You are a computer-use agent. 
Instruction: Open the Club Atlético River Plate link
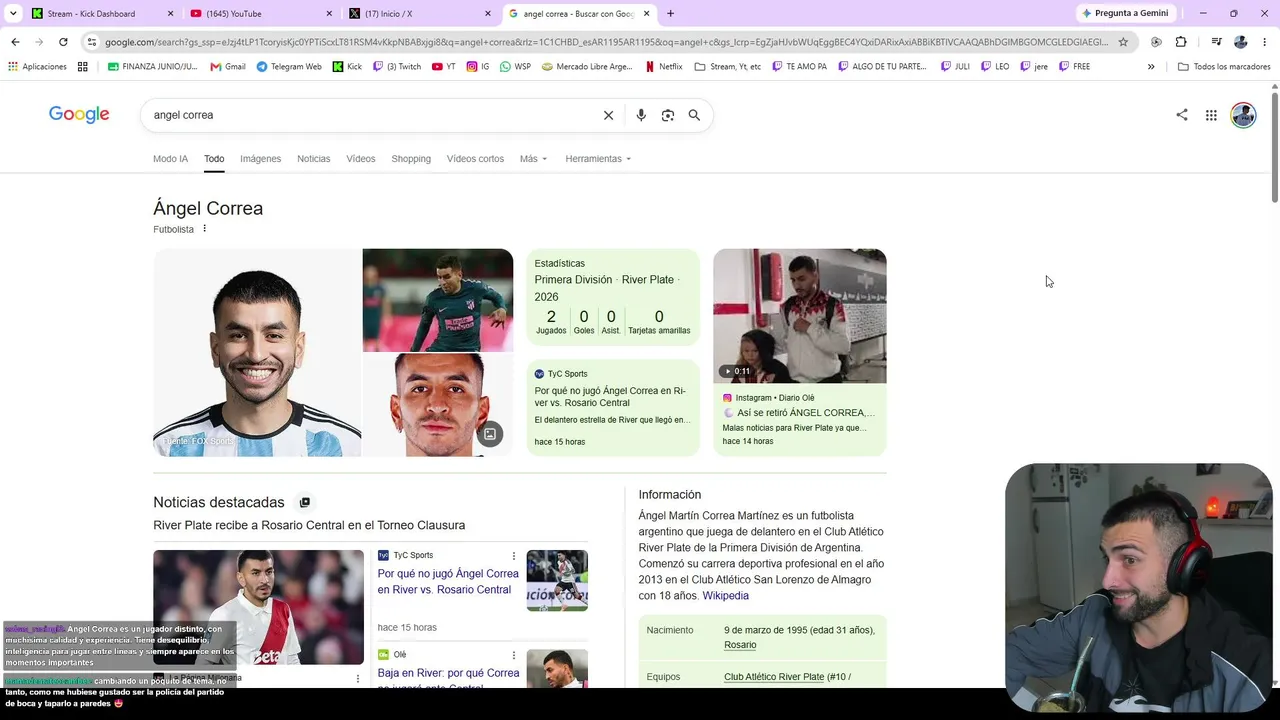[774, 677]
